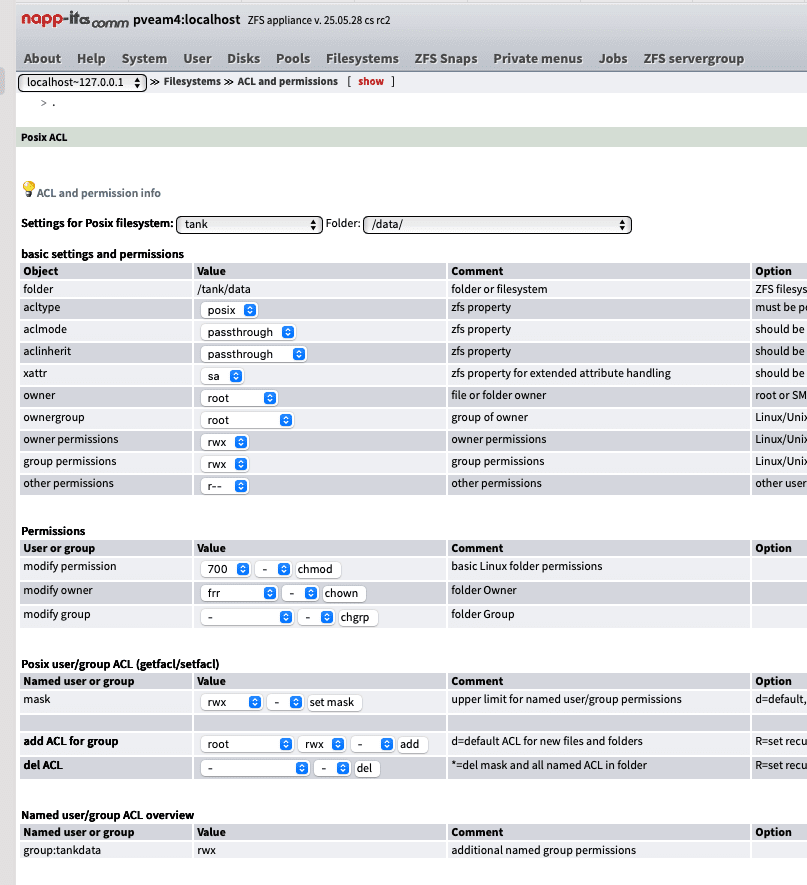Click the red show link

point(371,82)
